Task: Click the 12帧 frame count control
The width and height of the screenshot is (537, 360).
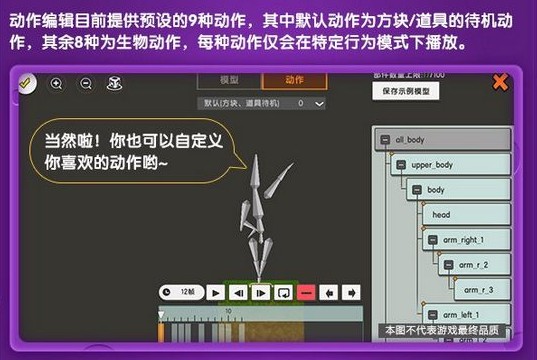Action: (182, 292)
